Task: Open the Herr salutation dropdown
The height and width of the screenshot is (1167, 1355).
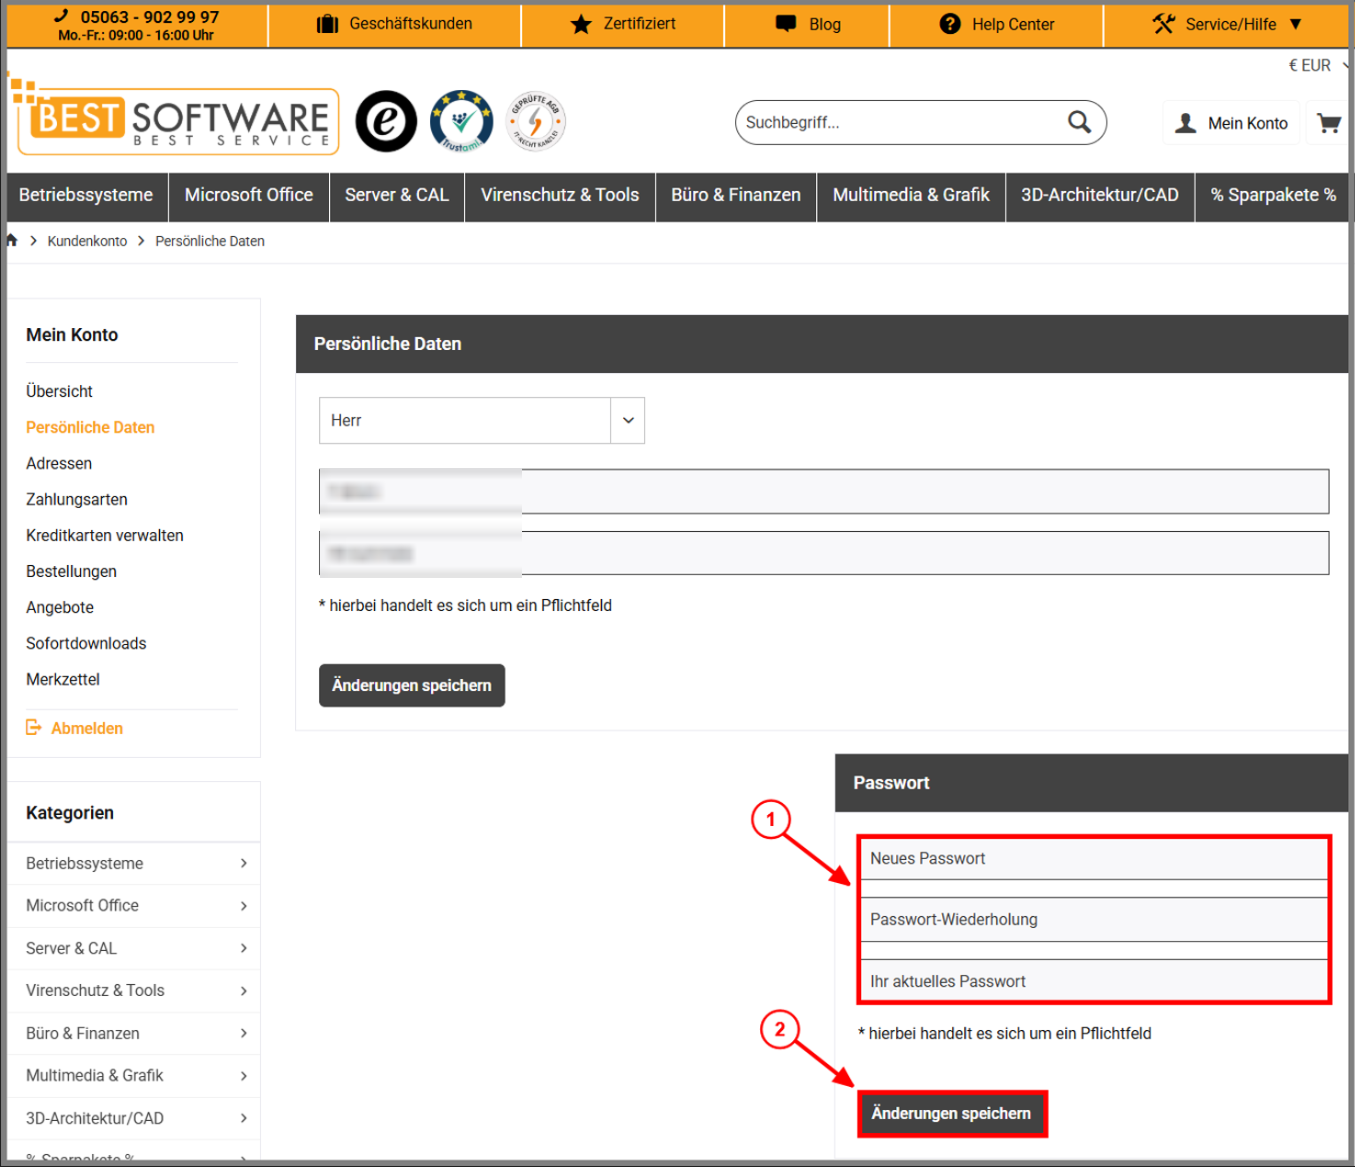Action: point(481,420)
